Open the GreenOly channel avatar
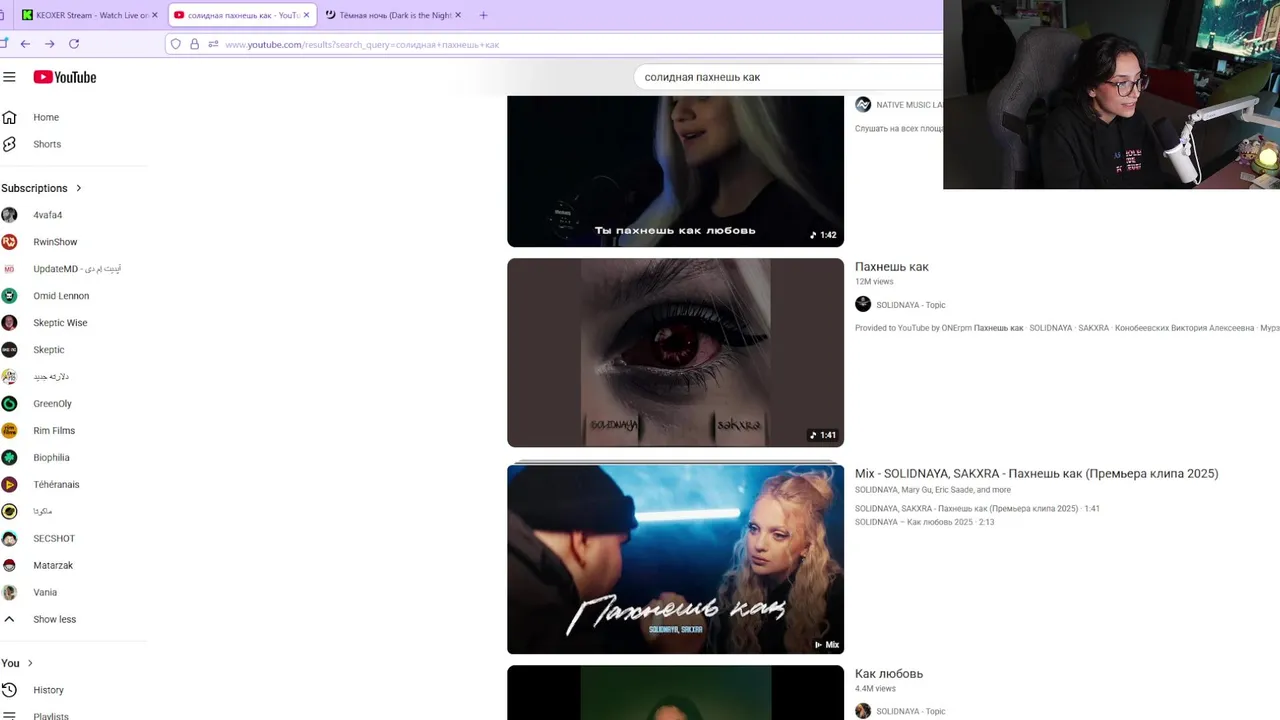1280x720 pixels. 9,404
